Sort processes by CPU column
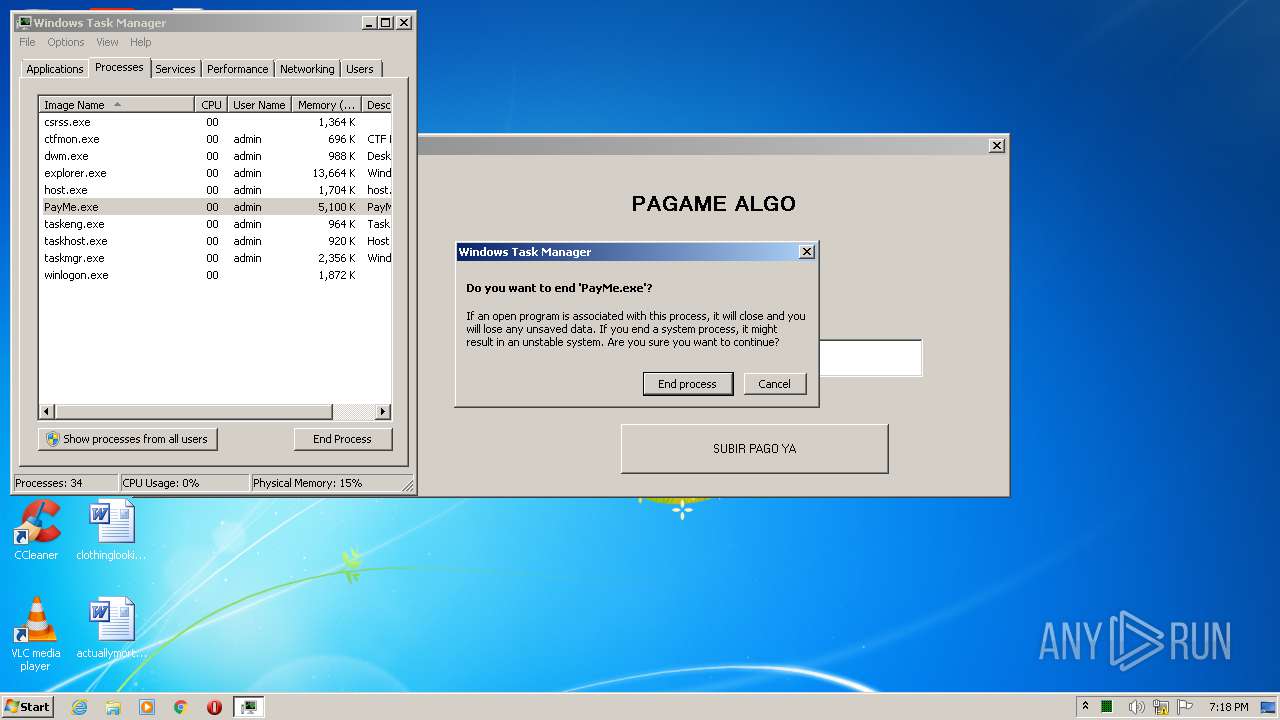Screen dimensions: 1280x720 211,105
